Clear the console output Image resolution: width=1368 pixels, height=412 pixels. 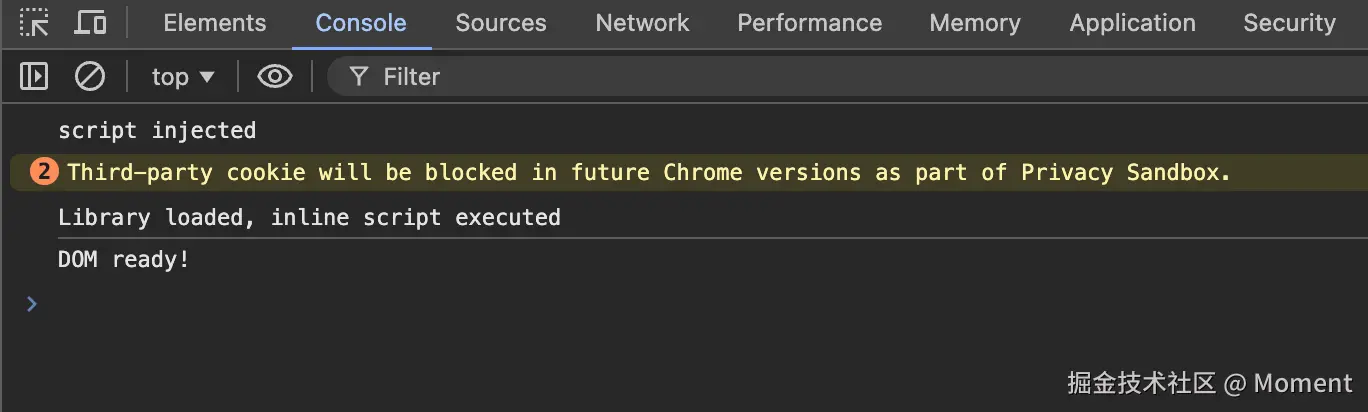(90, 76)
